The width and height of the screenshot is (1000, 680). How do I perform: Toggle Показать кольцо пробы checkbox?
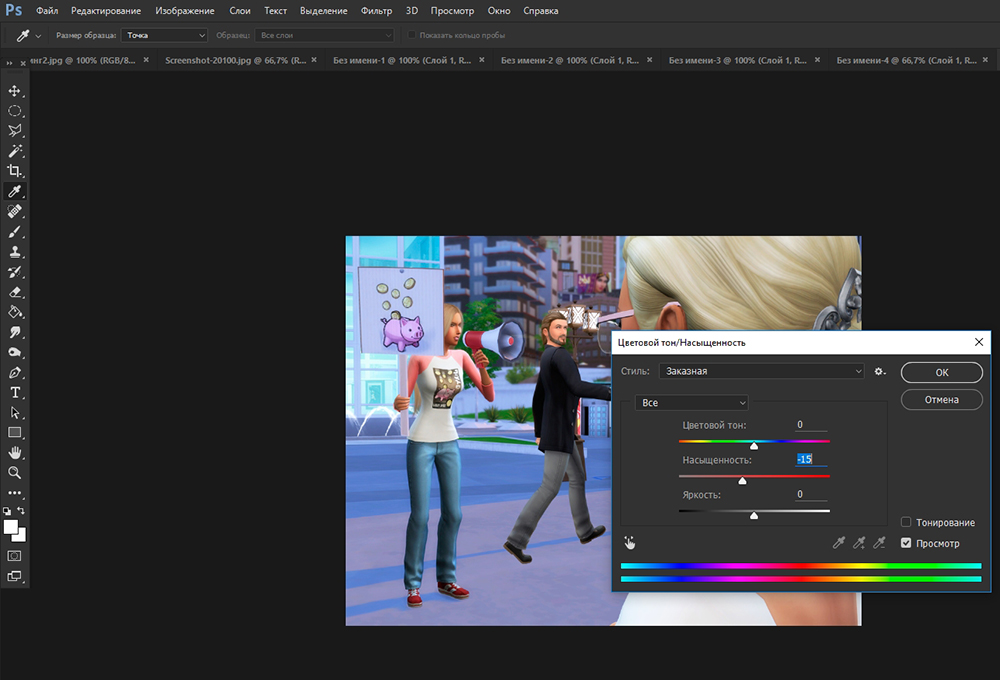pos(412,35)
